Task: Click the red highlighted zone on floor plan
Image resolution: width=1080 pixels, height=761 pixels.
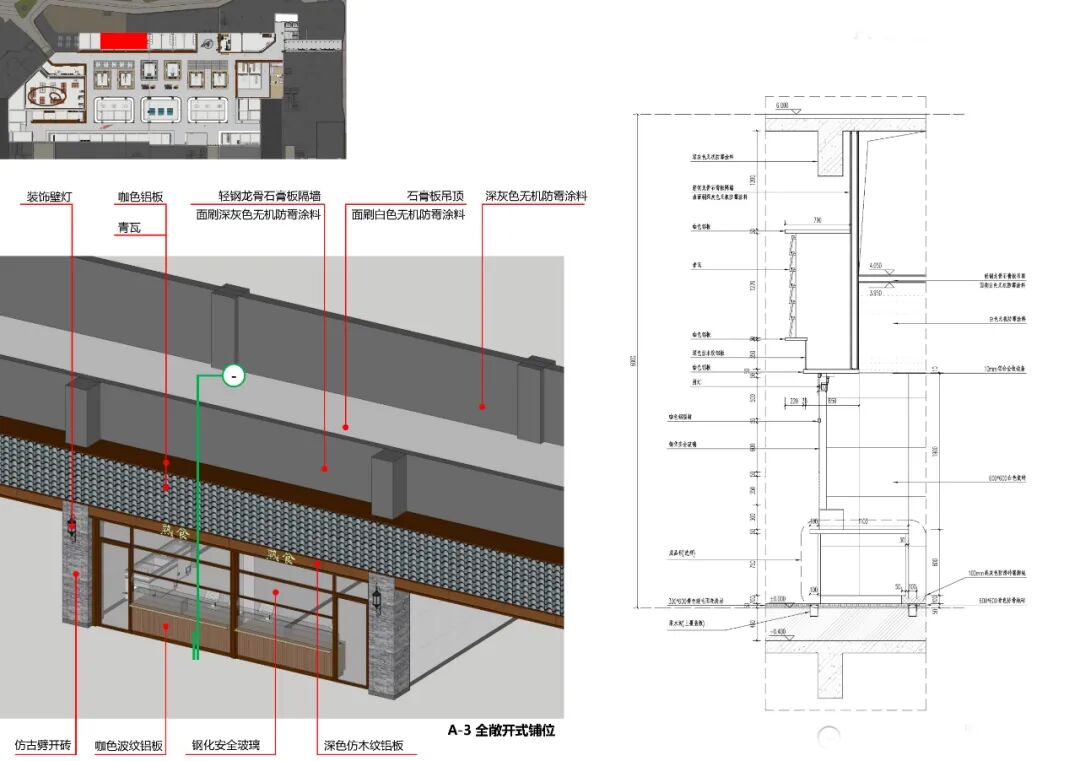Action: click(x=124, y=40)
